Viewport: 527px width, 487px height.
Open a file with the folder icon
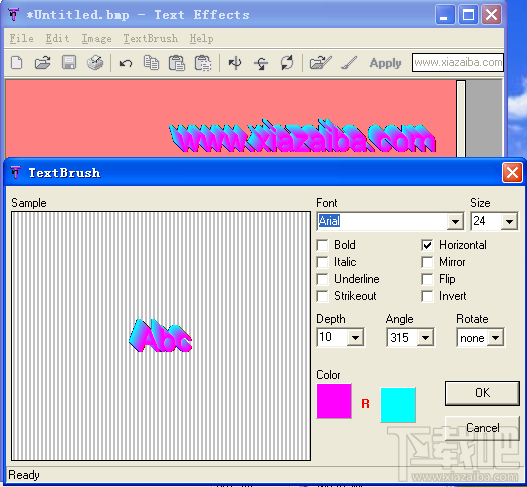click(42, 63)
